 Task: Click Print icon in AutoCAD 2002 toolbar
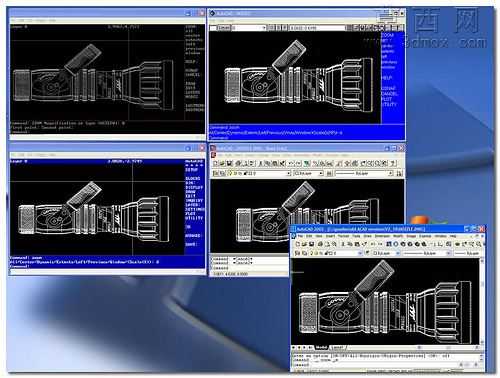coord(320,244)
